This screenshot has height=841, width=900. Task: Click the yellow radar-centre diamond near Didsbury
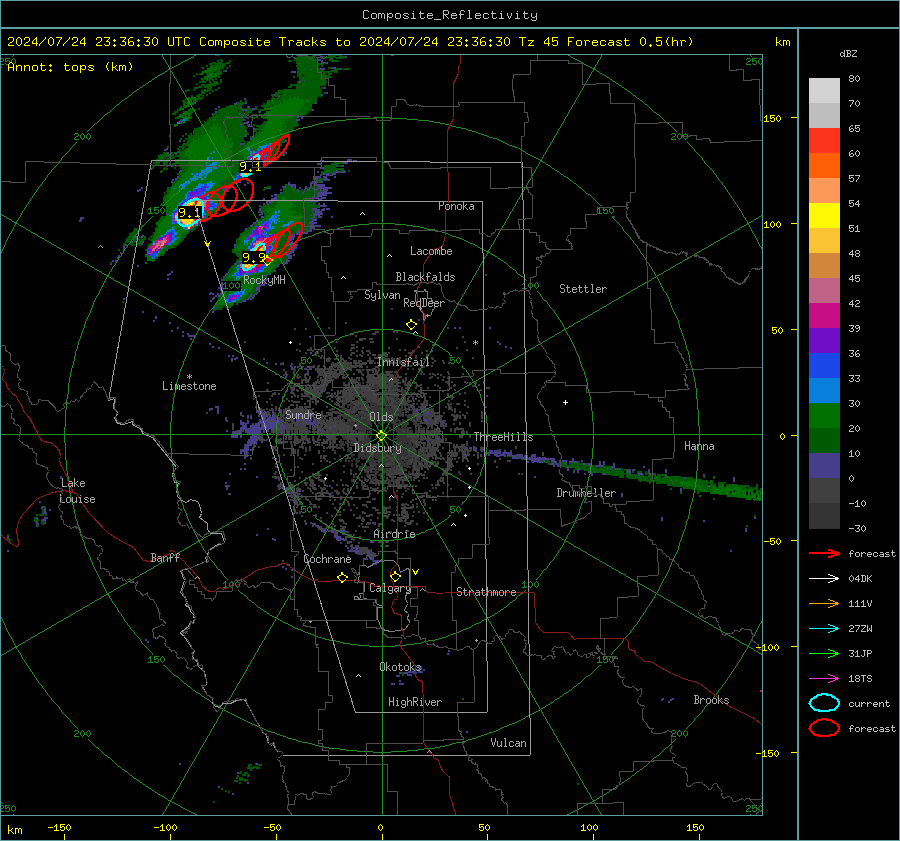point(381,436)
